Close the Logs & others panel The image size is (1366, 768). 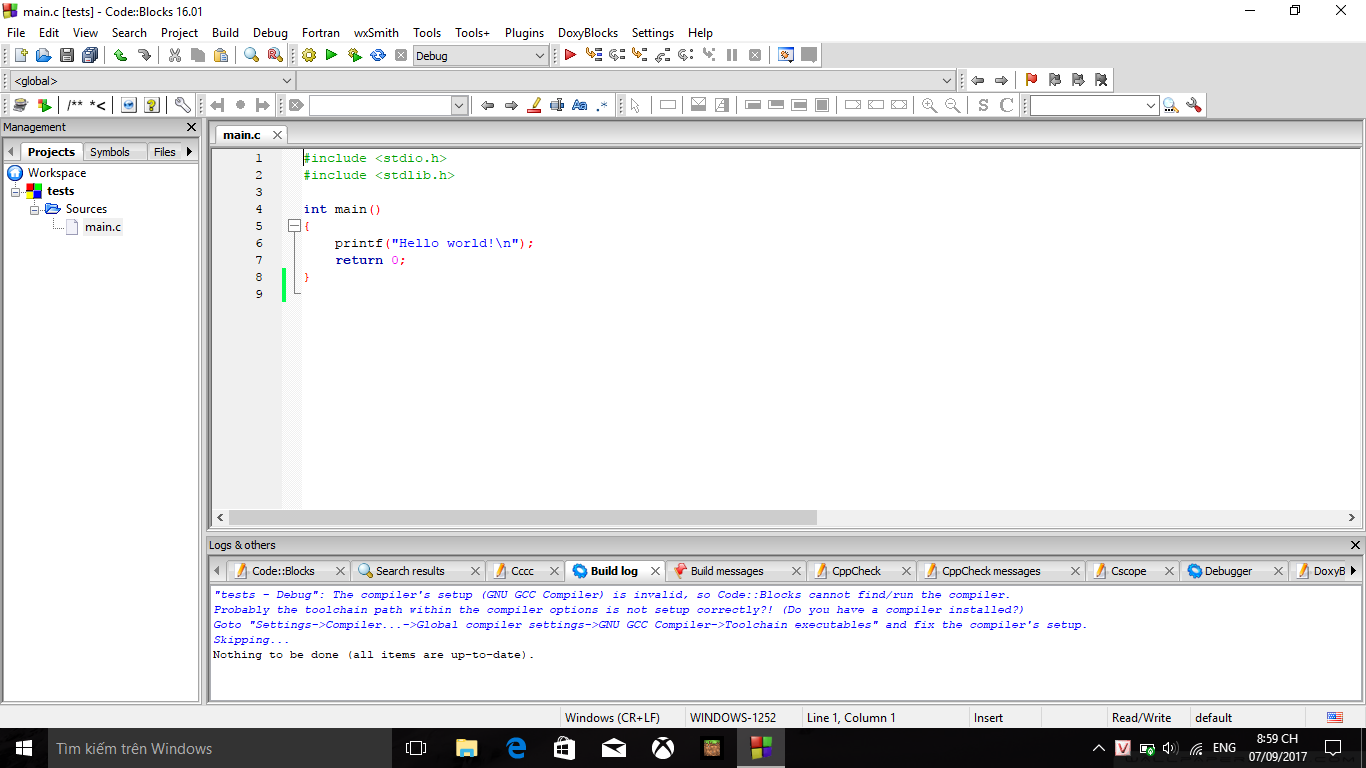pyautogui.click(x=1355, y=545)
